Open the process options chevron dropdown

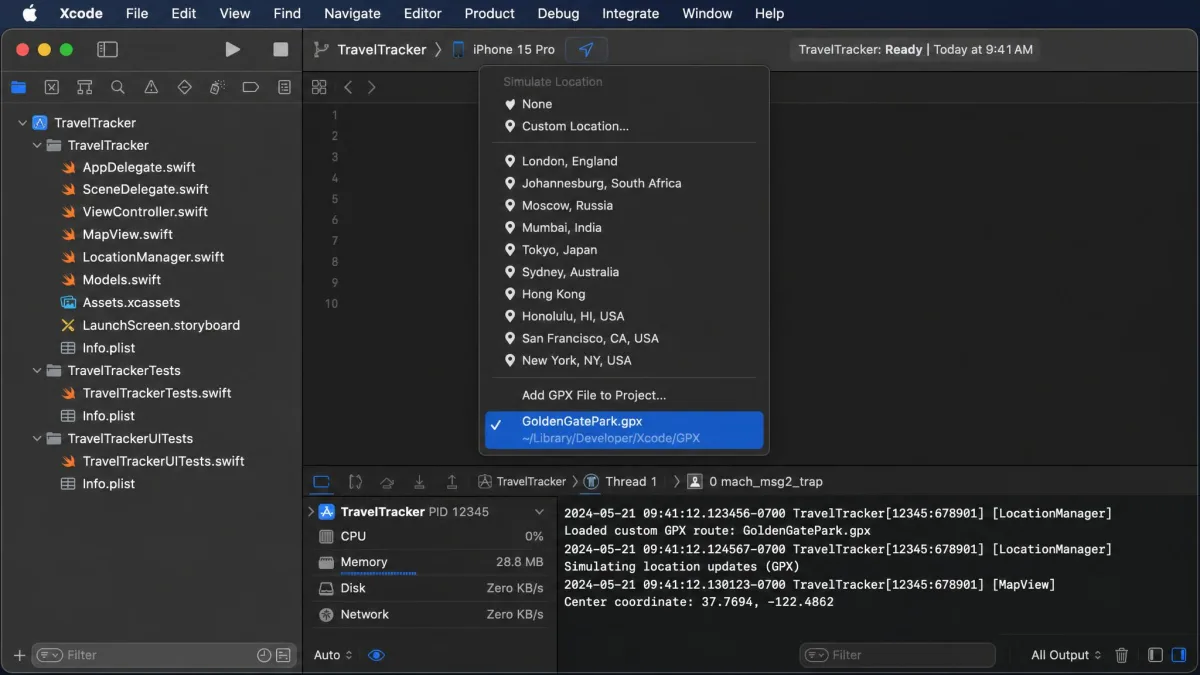[x=539, y=512]
